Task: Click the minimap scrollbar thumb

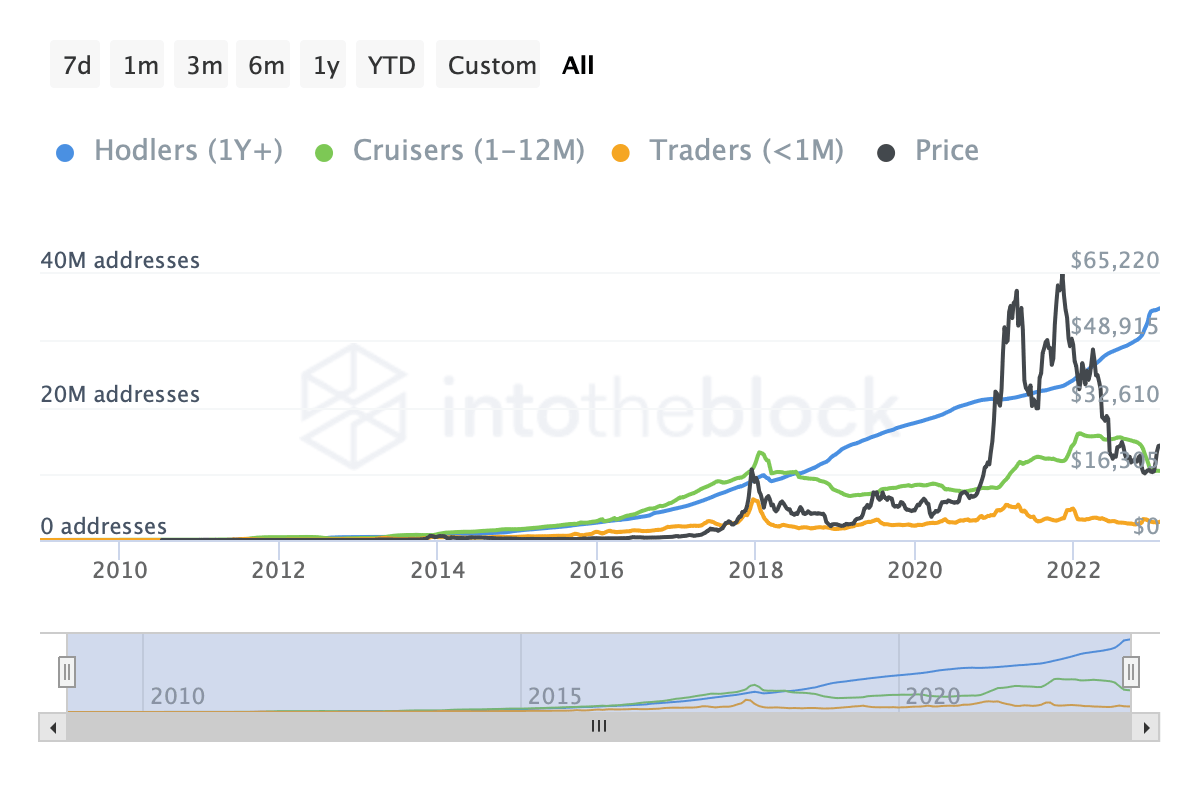Action: point(598,727)
